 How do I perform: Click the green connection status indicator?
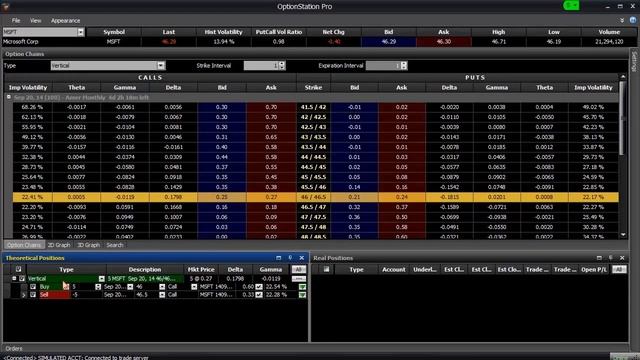click(571, 5)
